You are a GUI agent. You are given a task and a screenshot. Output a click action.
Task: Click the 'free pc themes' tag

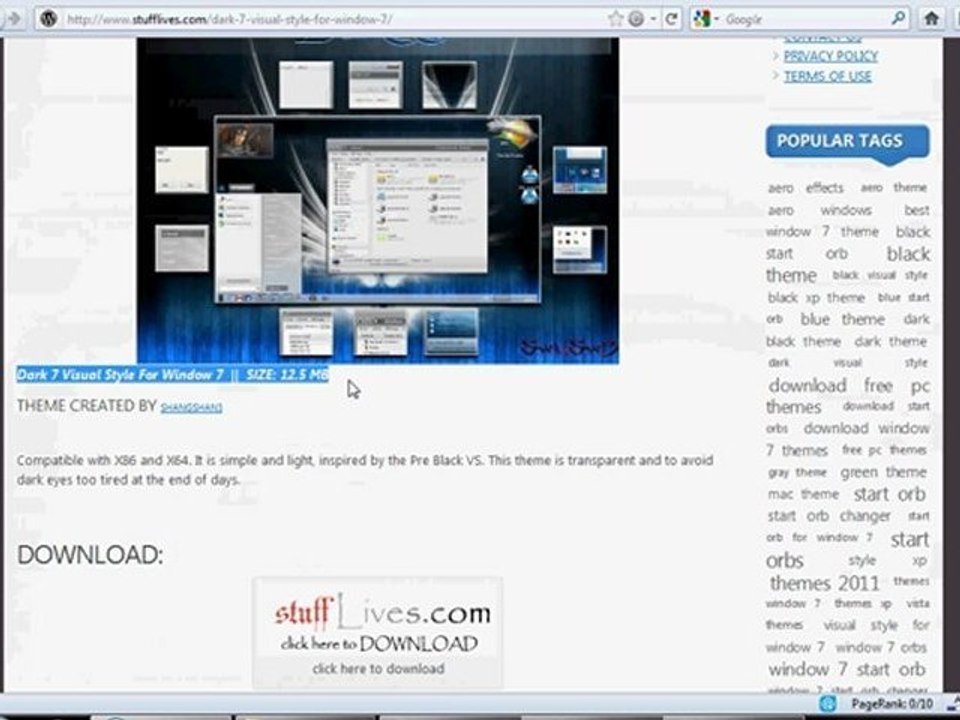(883, 450)
